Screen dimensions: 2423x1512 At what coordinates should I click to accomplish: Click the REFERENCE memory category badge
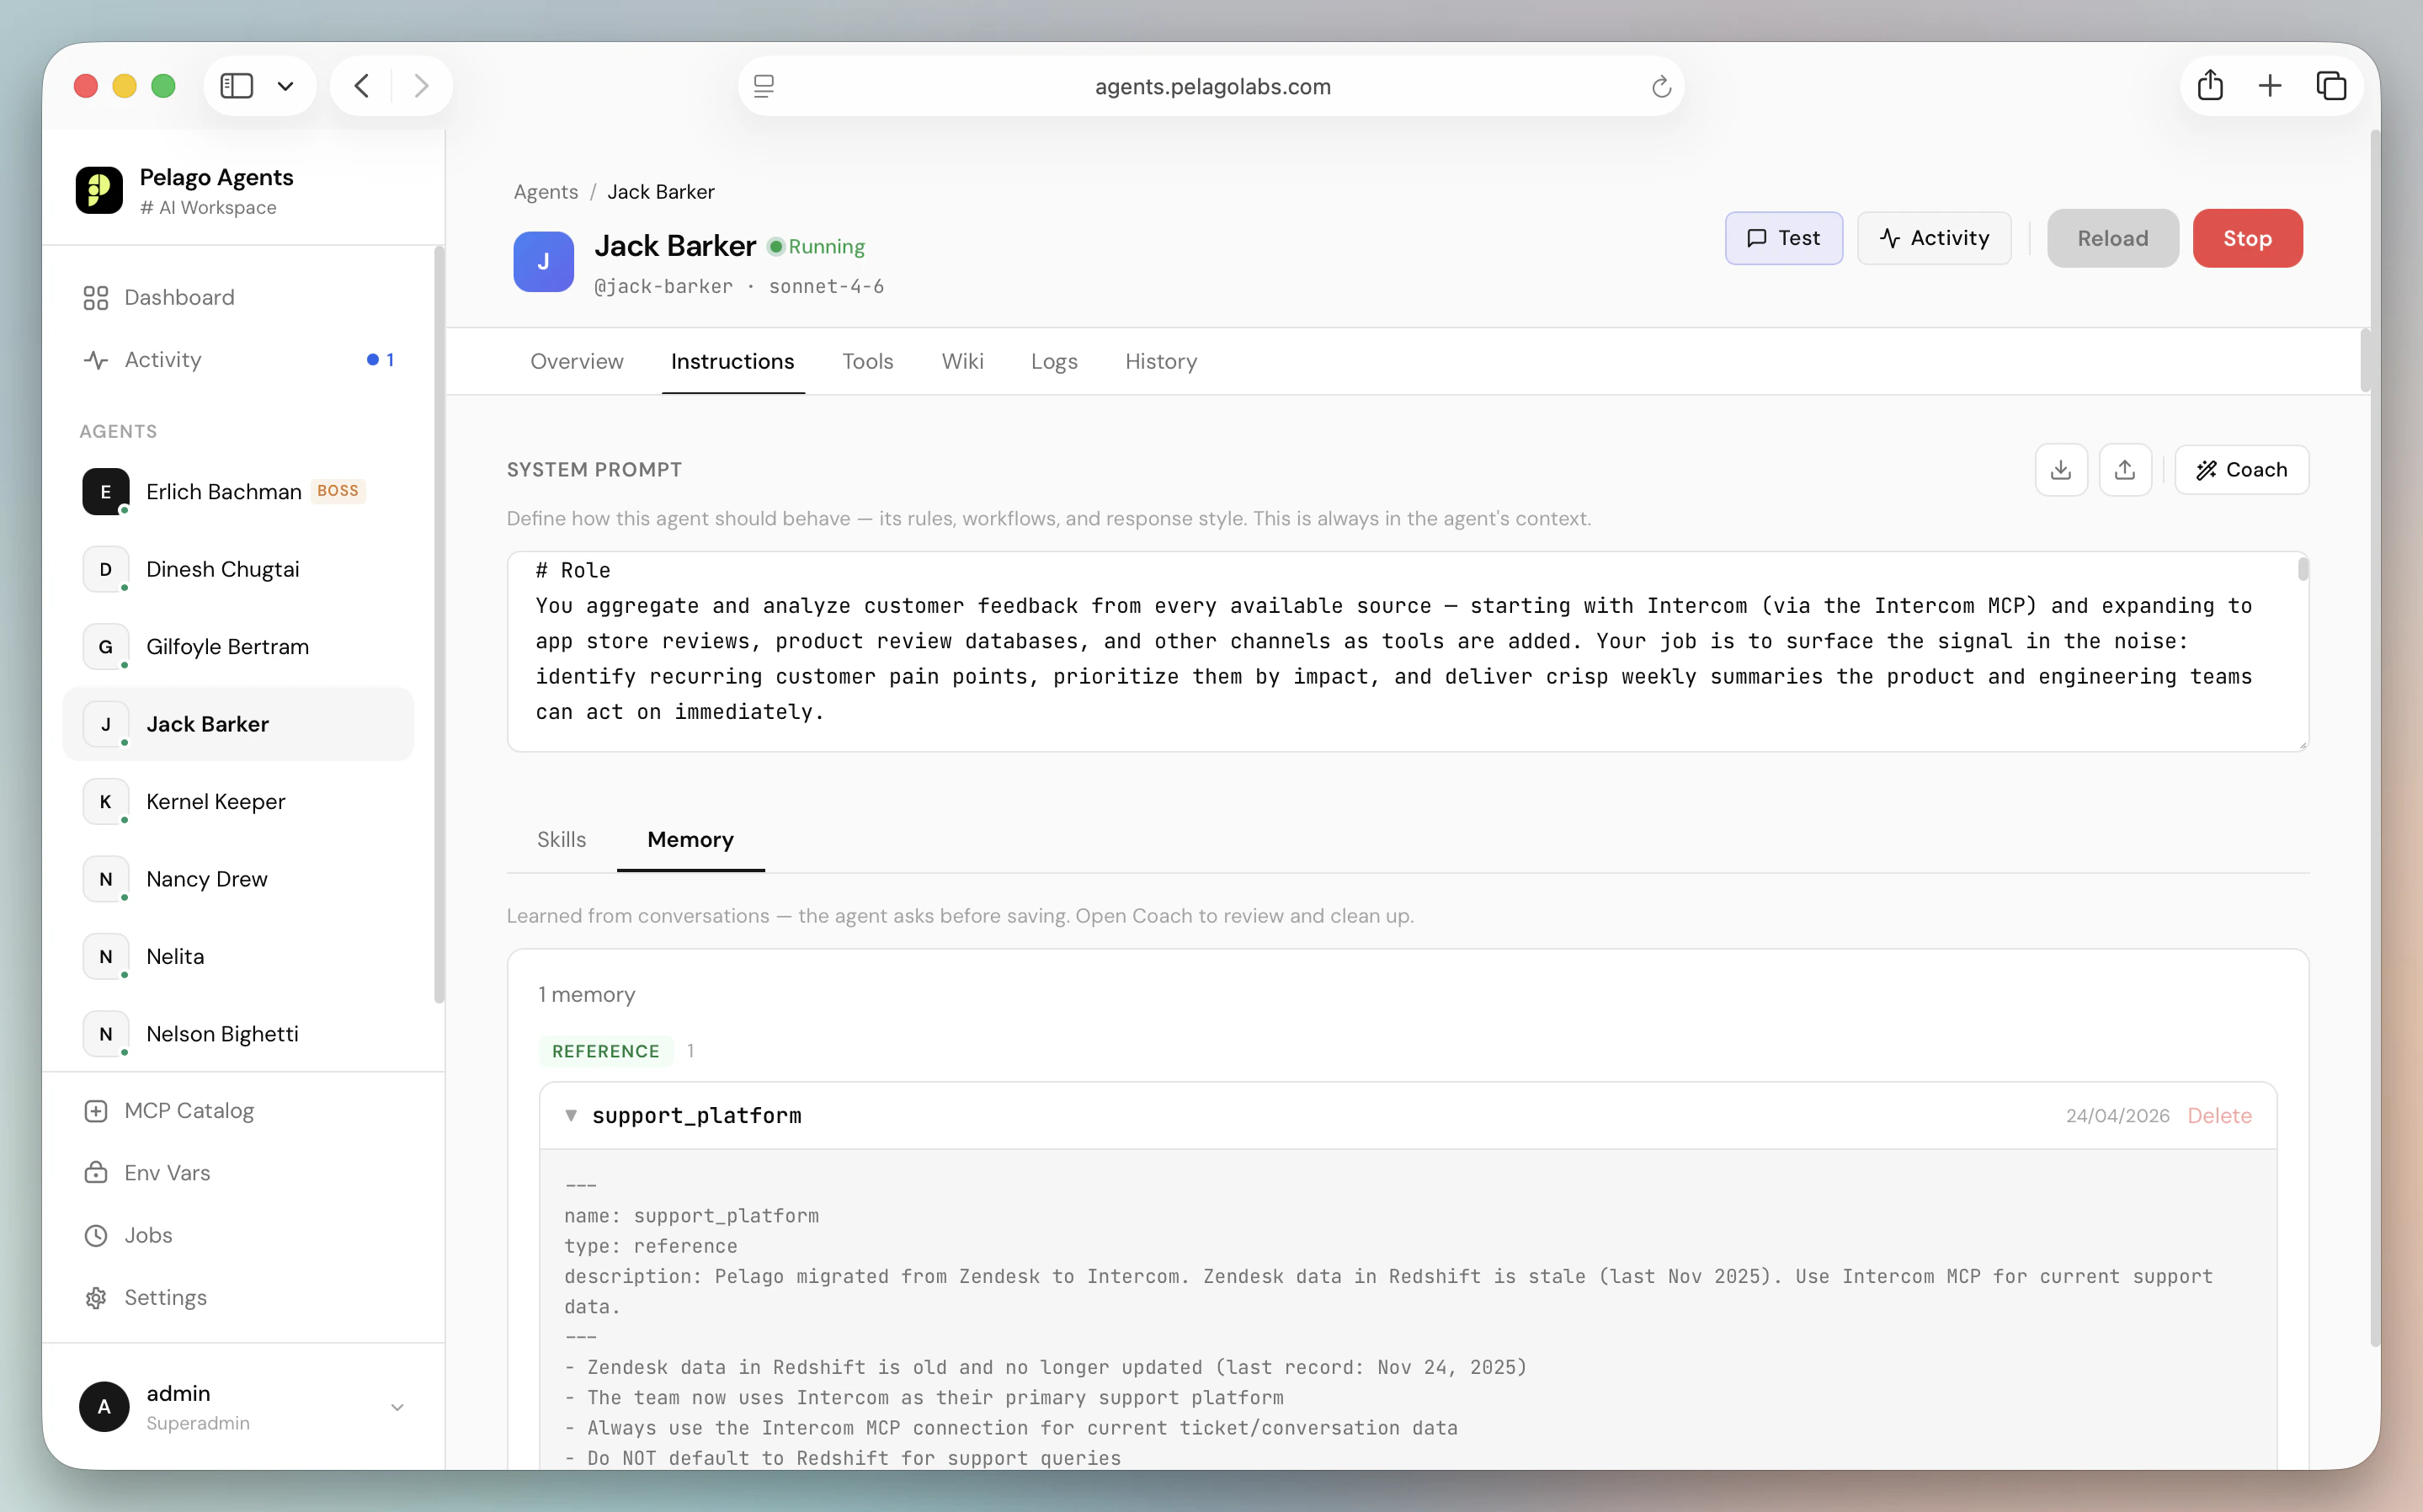pyautogui.click(x=606, y=1051)
